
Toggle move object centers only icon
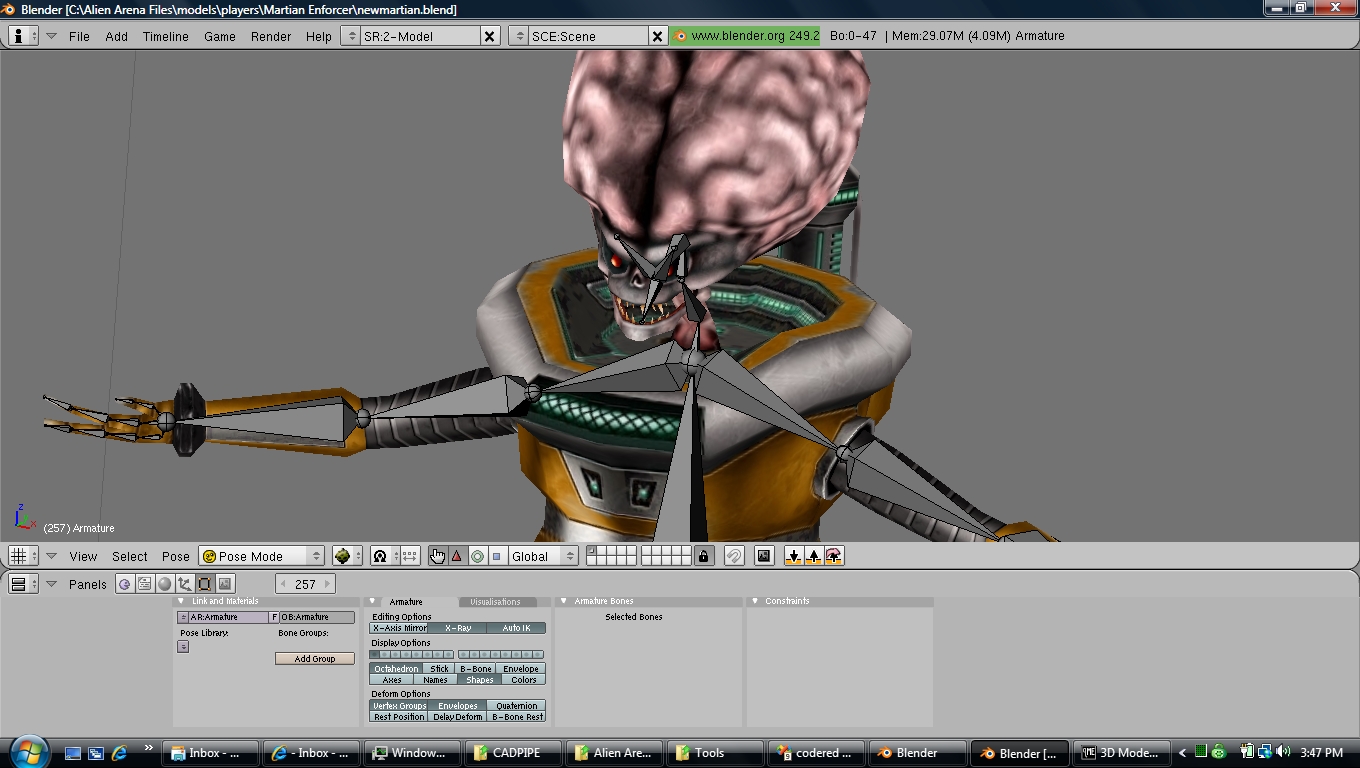410,556
